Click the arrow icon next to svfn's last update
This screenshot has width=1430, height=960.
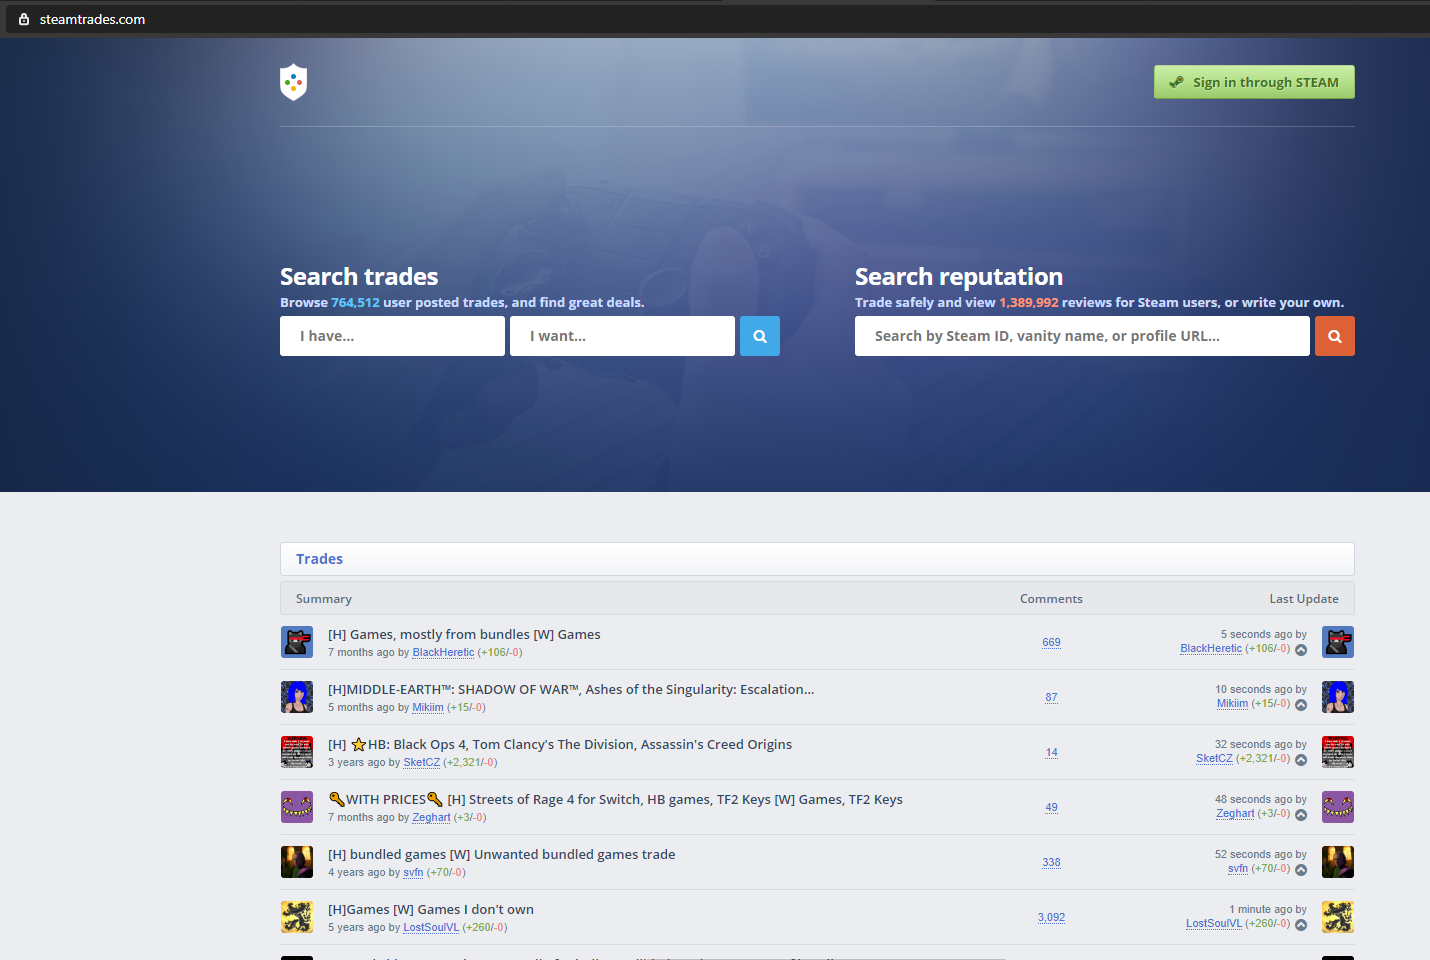point(1301,870)
